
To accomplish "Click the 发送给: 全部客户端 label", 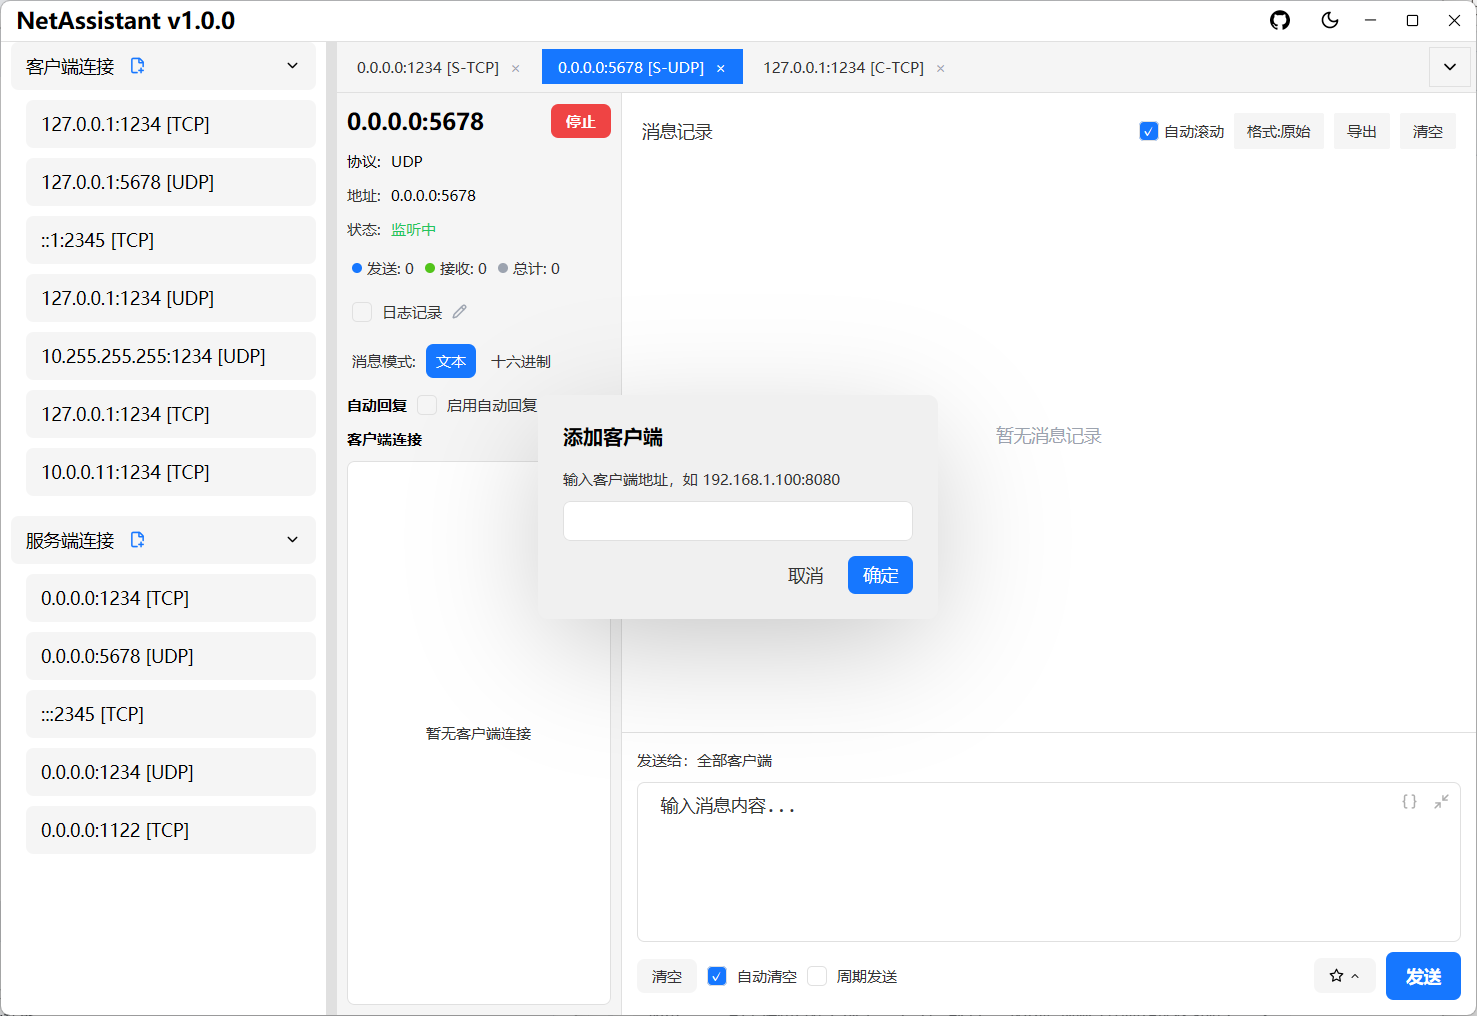I will click(704, 761).
